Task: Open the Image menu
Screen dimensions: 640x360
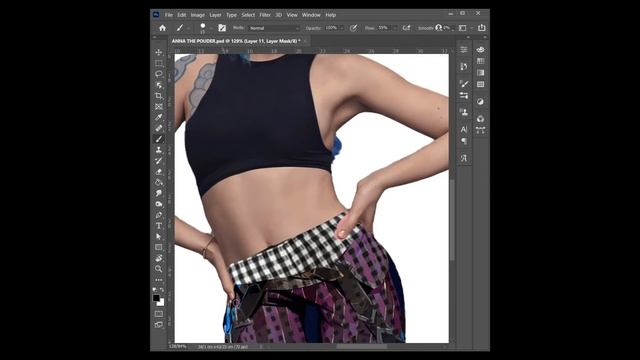Action: 198,15
